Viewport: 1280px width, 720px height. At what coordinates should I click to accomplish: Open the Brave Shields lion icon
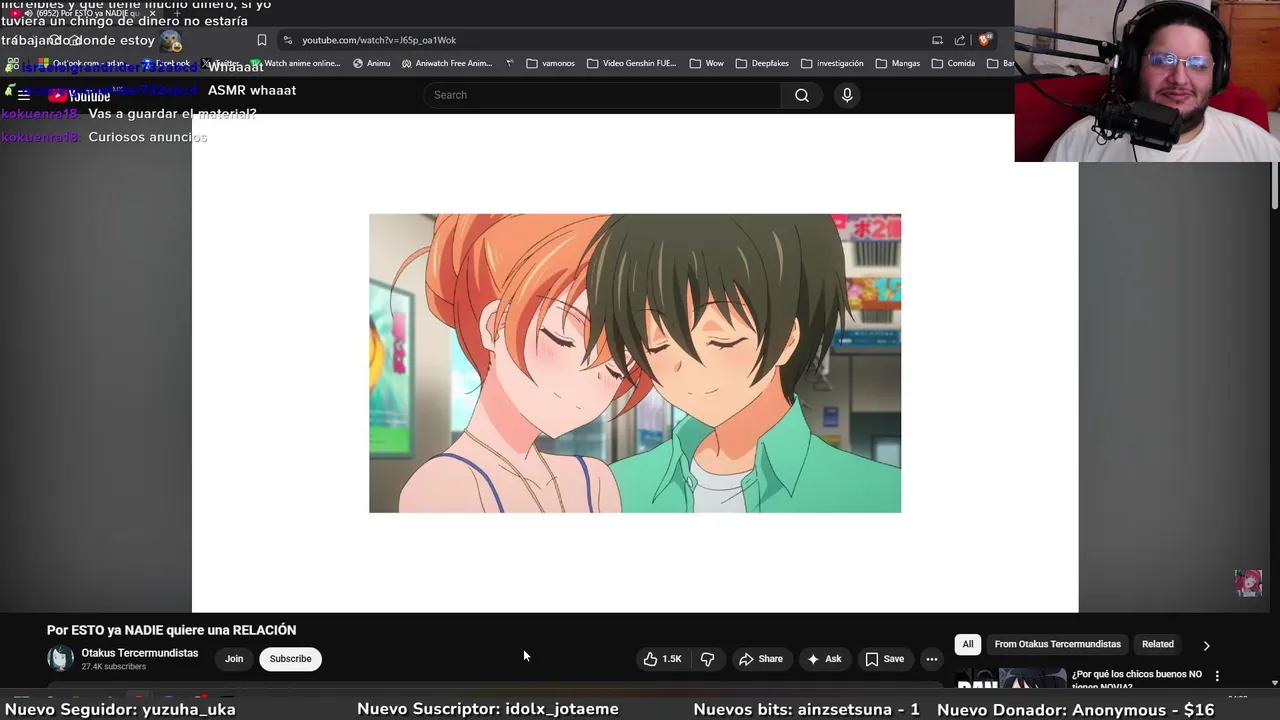pyautogui.click(x=985, y=40)
